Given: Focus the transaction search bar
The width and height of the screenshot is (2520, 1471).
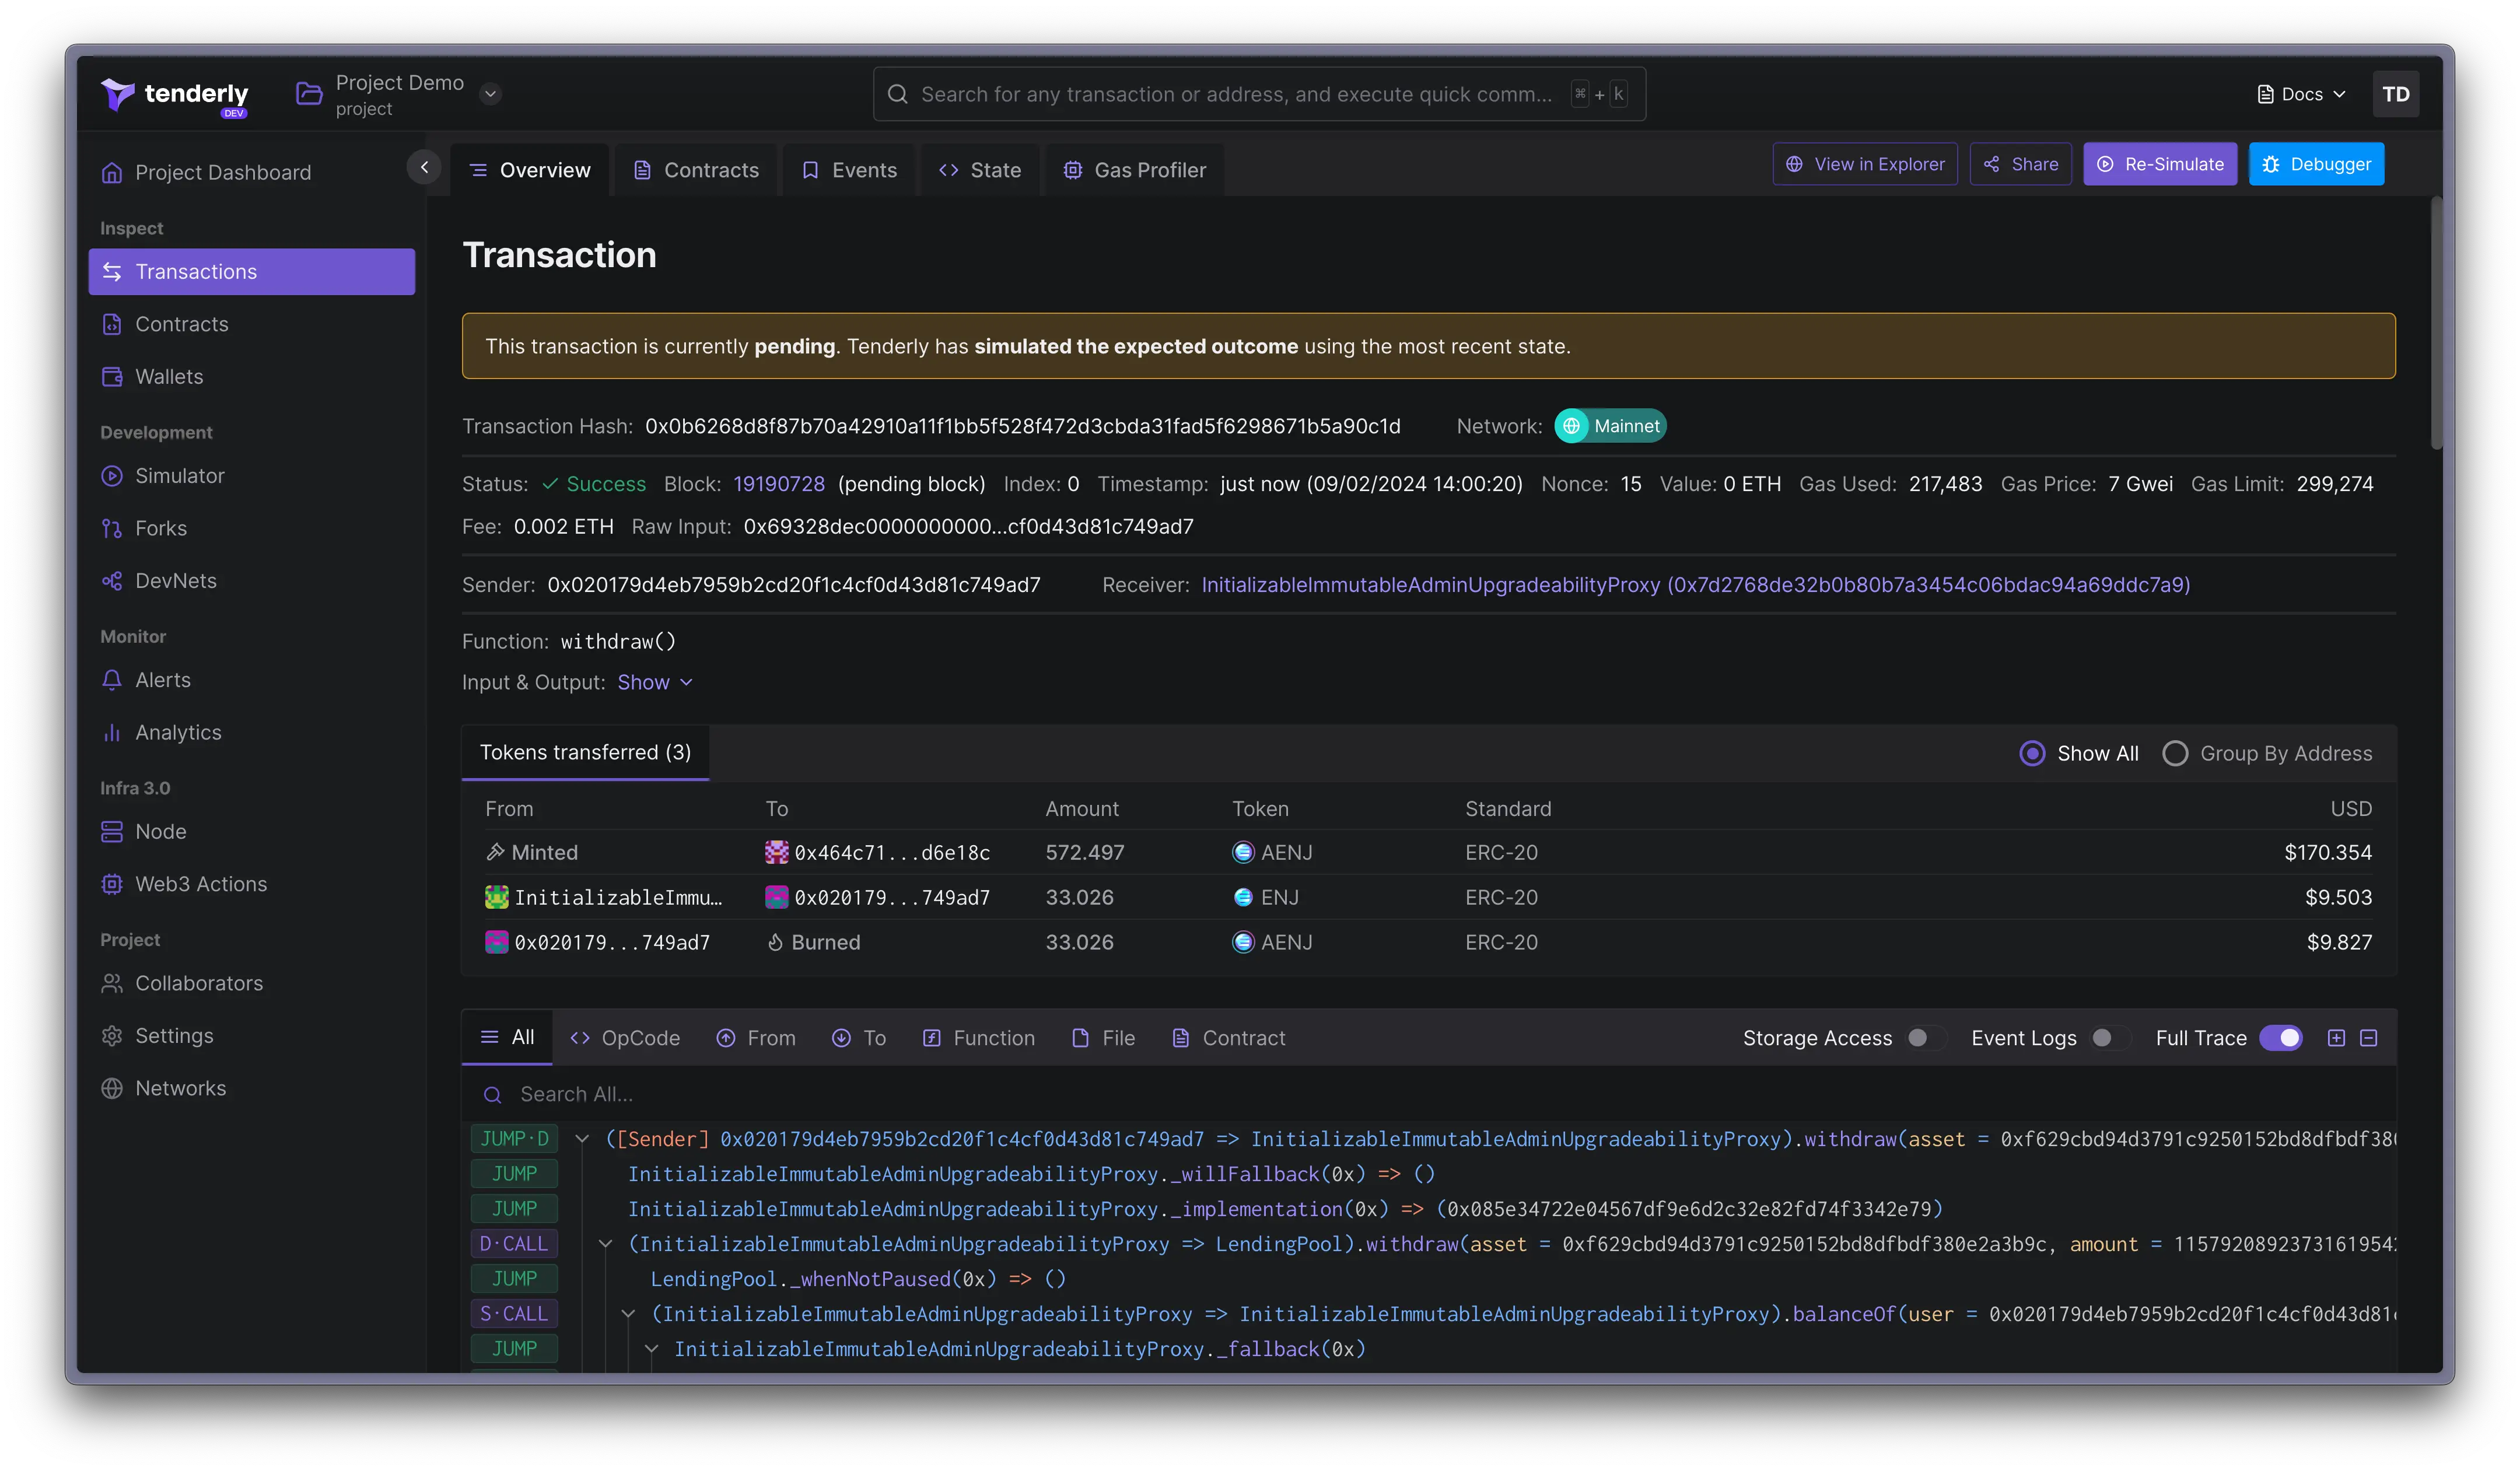Looking at the screenshot, I should pos(1259,94).
